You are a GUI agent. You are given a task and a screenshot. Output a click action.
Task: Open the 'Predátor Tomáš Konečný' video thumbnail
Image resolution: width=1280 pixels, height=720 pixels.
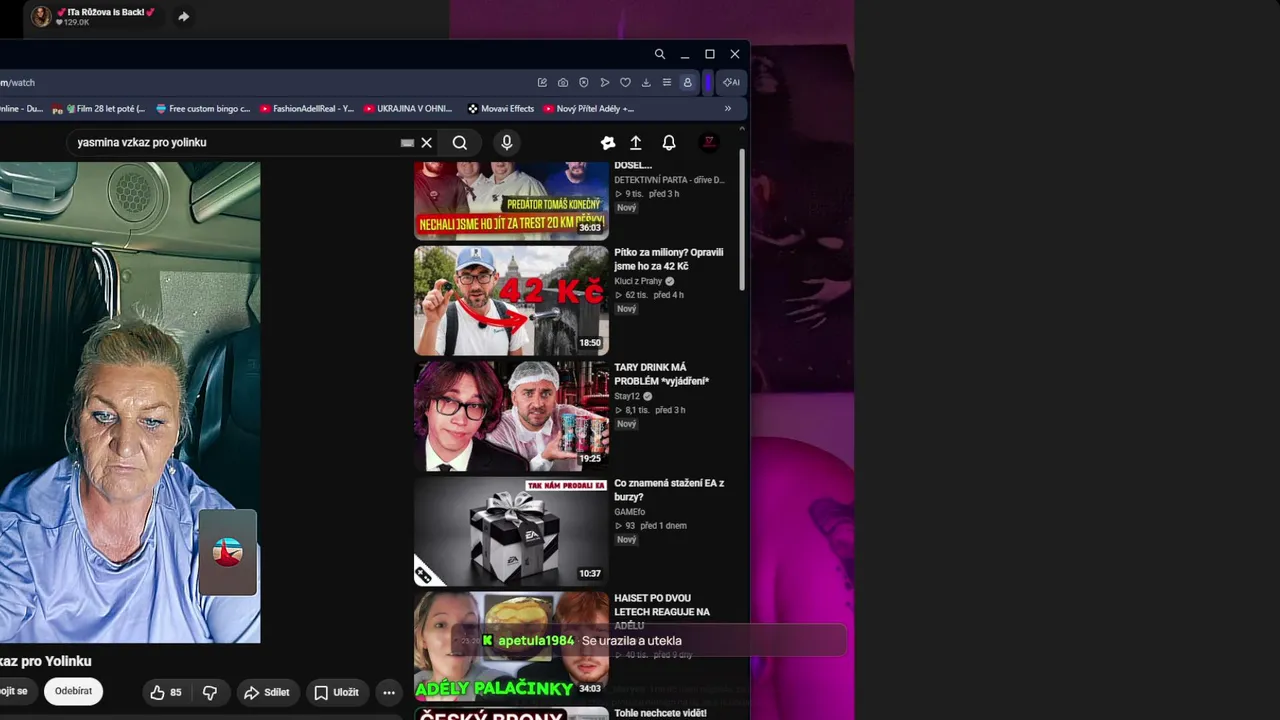511,201
